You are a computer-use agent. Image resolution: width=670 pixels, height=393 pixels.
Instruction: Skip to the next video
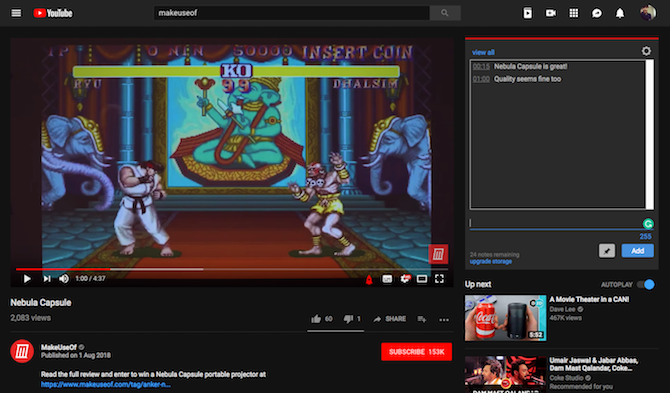(x=47, y=279)
